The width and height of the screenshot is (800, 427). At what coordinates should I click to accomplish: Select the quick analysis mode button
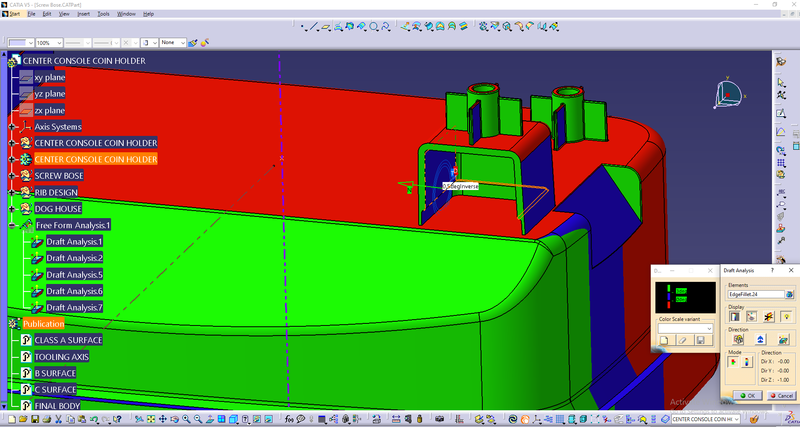tap(735, 363)
